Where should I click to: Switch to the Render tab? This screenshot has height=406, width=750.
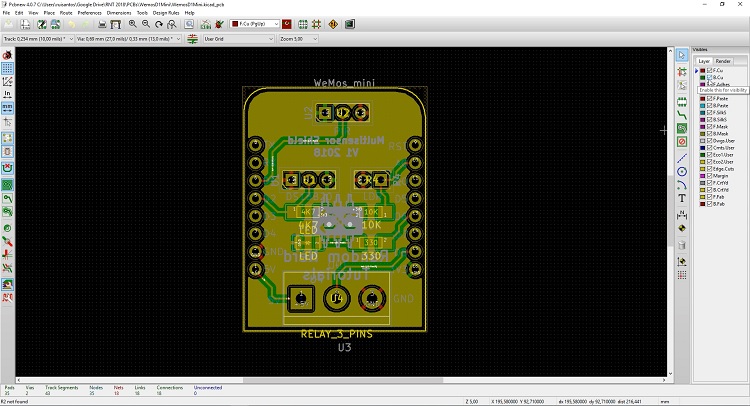point(722,61)
